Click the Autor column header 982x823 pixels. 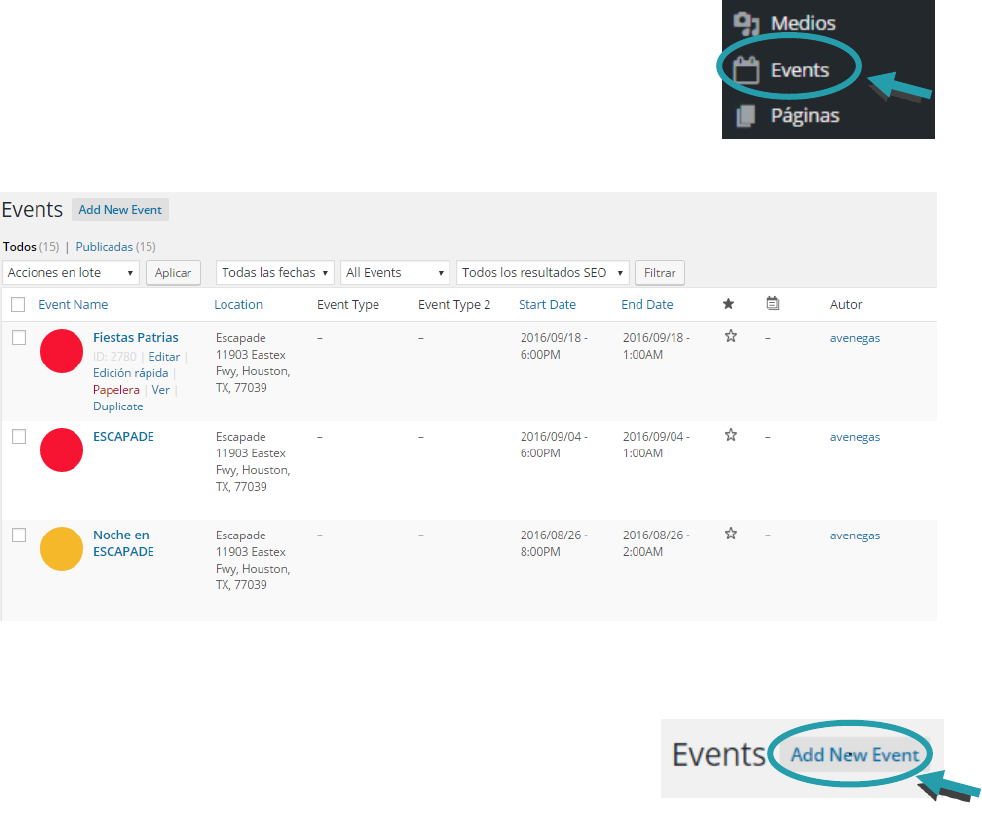click(846, 304)
